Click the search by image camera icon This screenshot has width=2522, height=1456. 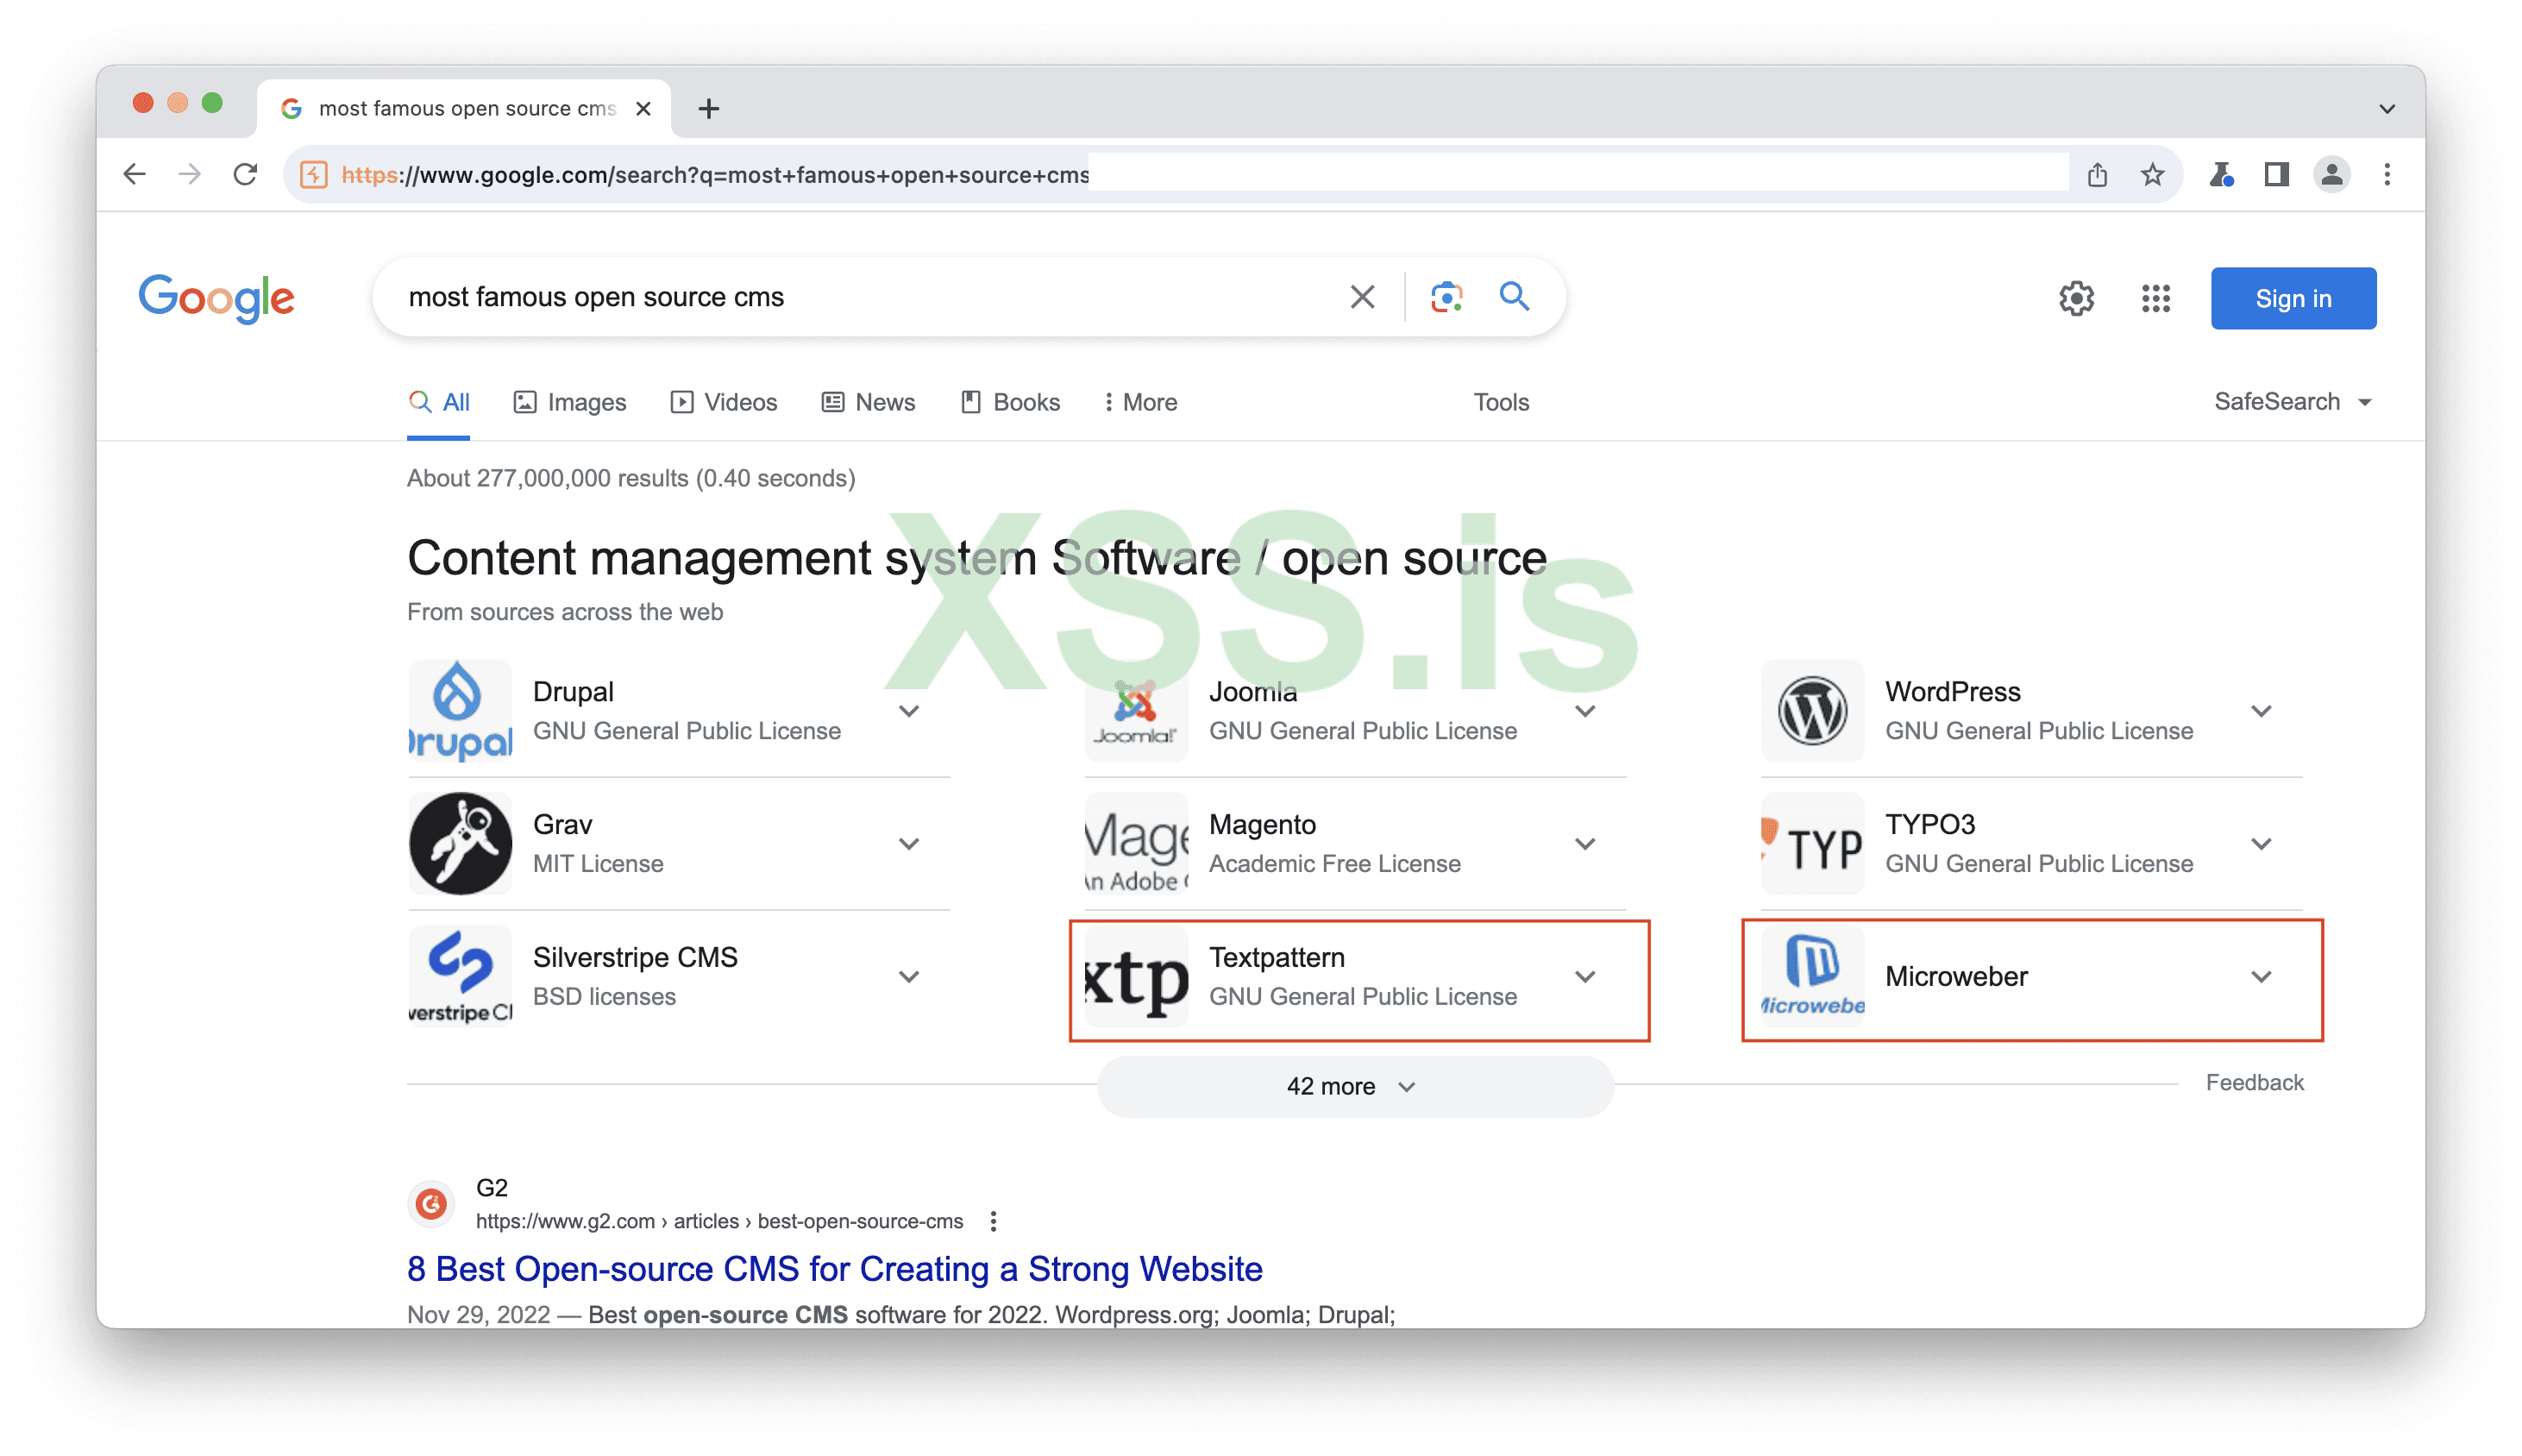coord(1446,297)
